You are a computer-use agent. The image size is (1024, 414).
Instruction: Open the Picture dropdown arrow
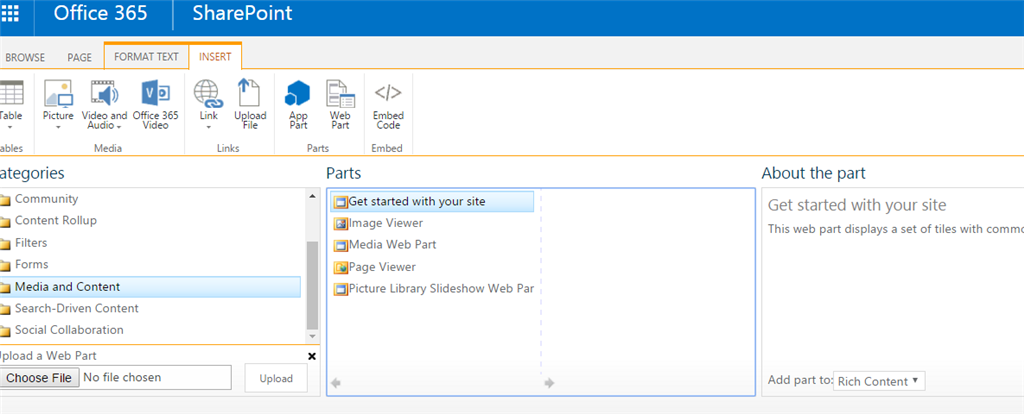58,127
